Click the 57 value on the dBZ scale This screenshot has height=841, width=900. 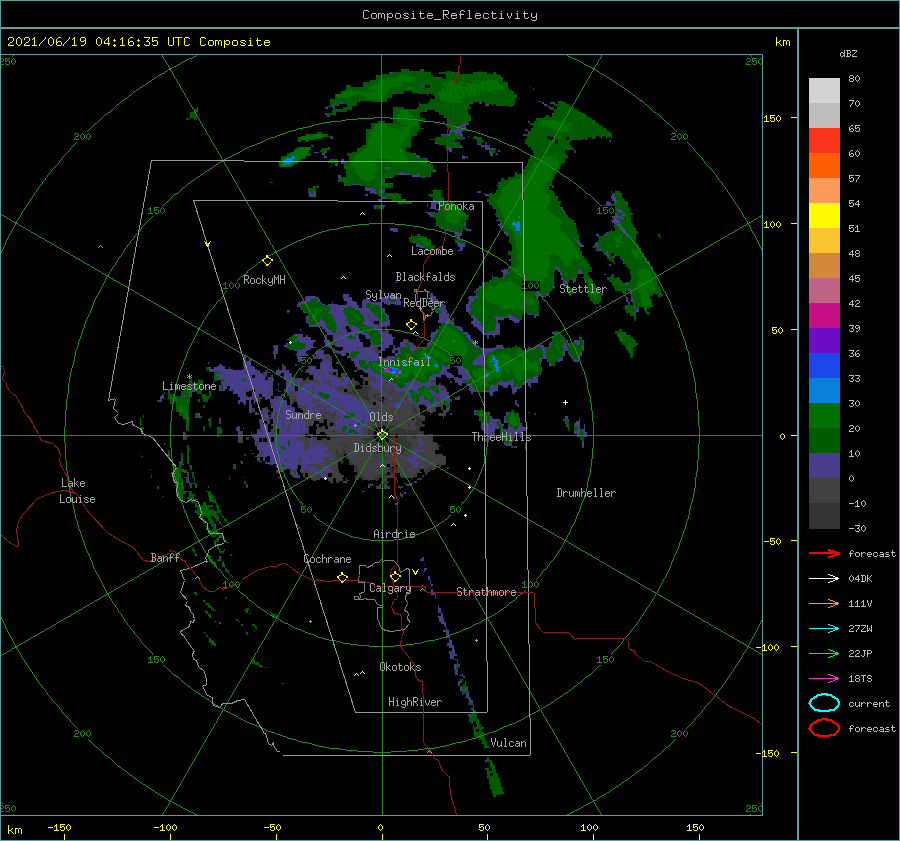(854, 179)
